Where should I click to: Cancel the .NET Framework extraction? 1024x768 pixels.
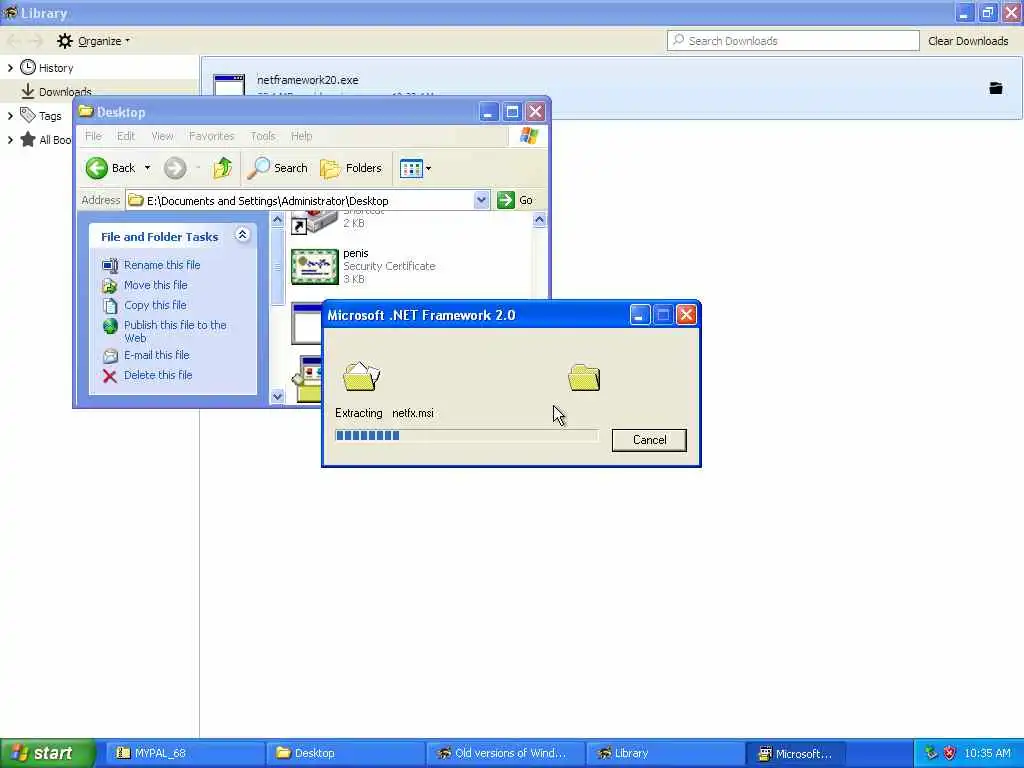(649, 440)
